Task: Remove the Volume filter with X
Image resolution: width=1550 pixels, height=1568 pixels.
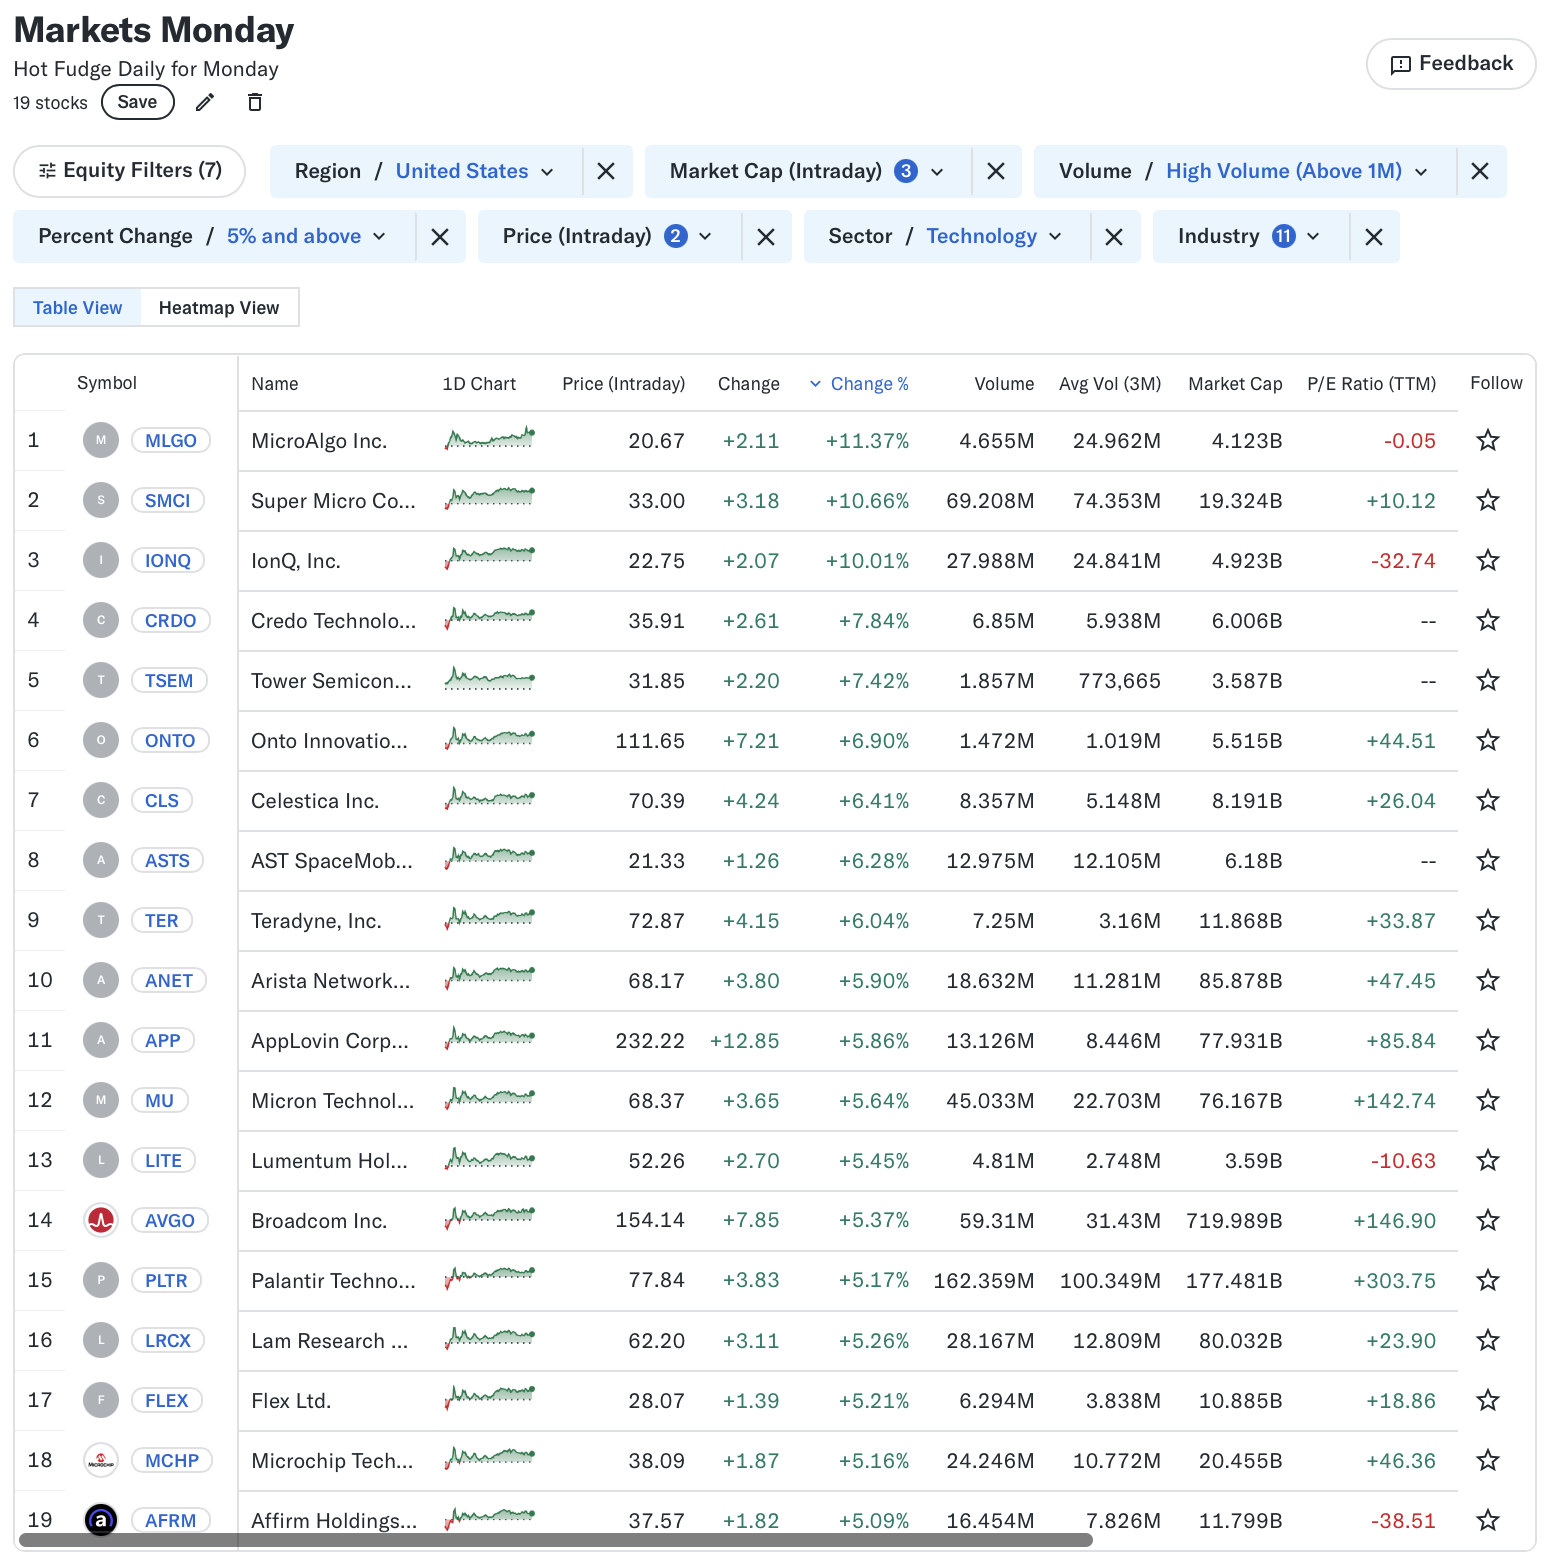Action: [x=1480, y=171]
